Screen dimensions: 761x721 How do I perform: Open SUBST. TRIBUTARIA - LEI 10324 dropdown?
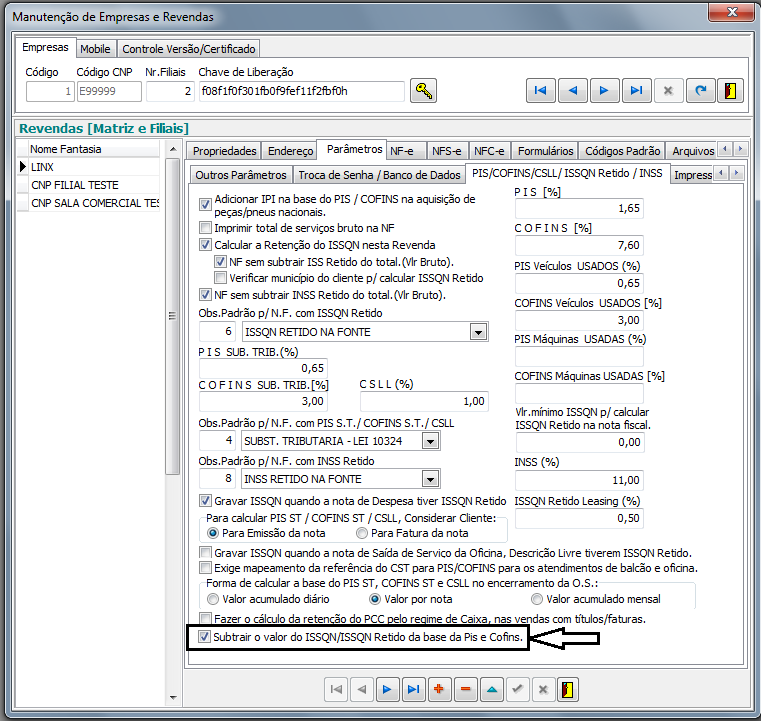point(430,441)
